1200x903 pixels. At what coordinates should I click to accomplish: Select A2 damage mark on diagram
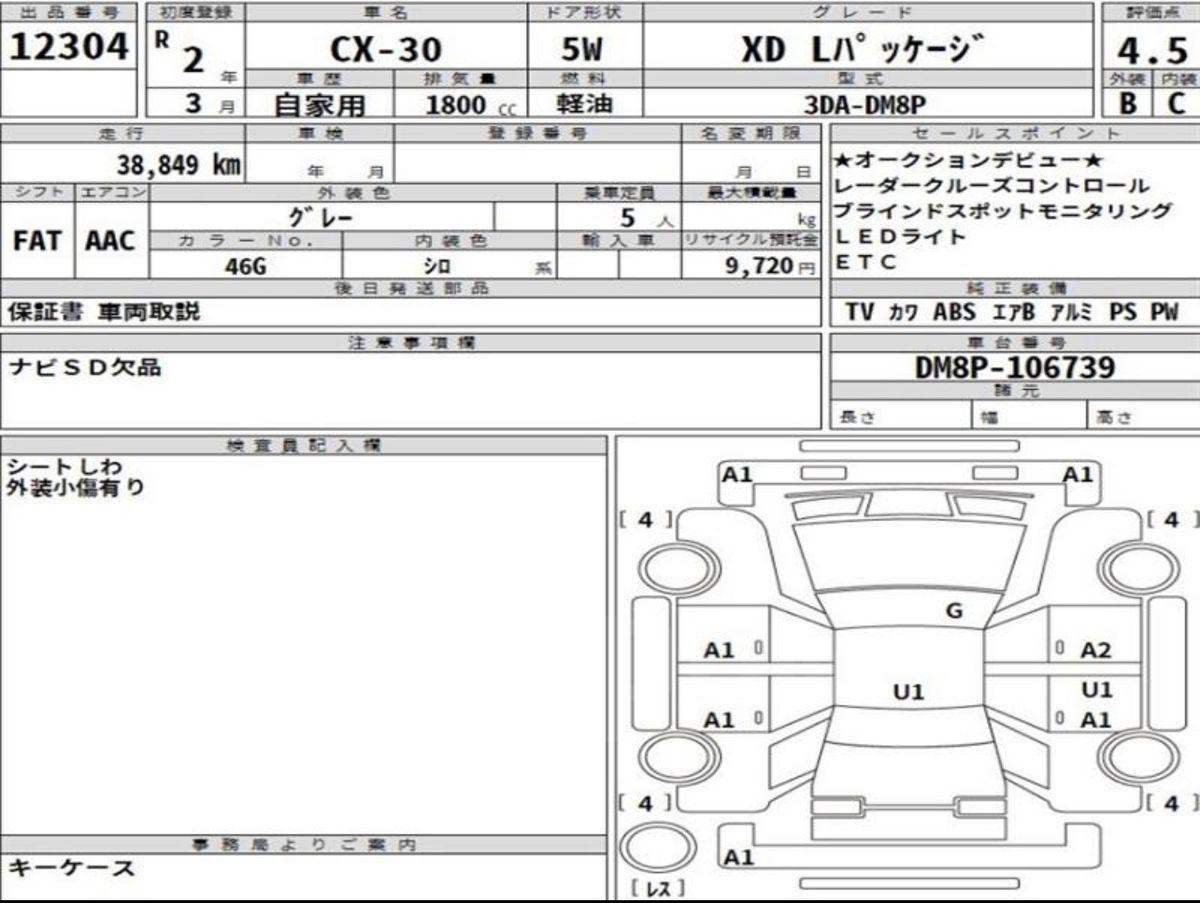tap(1096, 651)
